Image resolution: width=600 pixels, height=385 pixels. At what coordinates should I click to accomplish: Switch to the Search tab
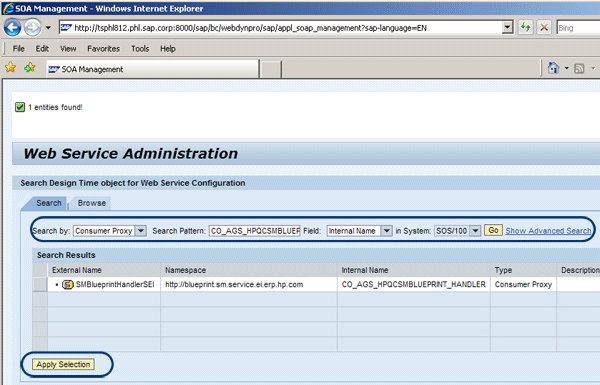click(49, 203)
